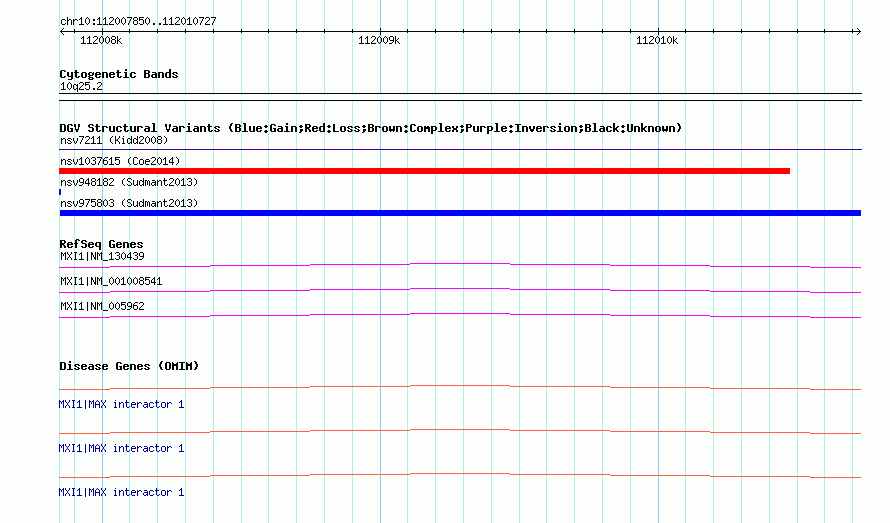890x523 pixels.
Task: Open the third MXI1|MAX interactor 1 link
Action: [121, 492]
